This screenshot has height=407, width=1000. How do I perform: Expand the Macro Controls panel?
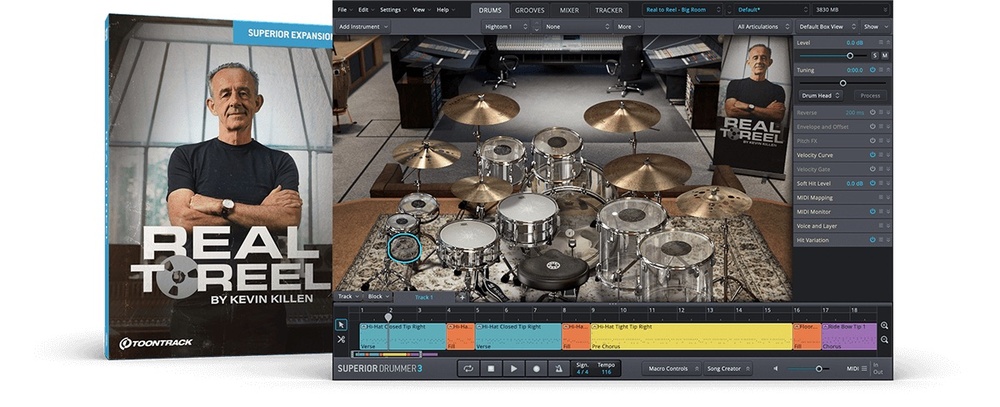coord(671,369)
